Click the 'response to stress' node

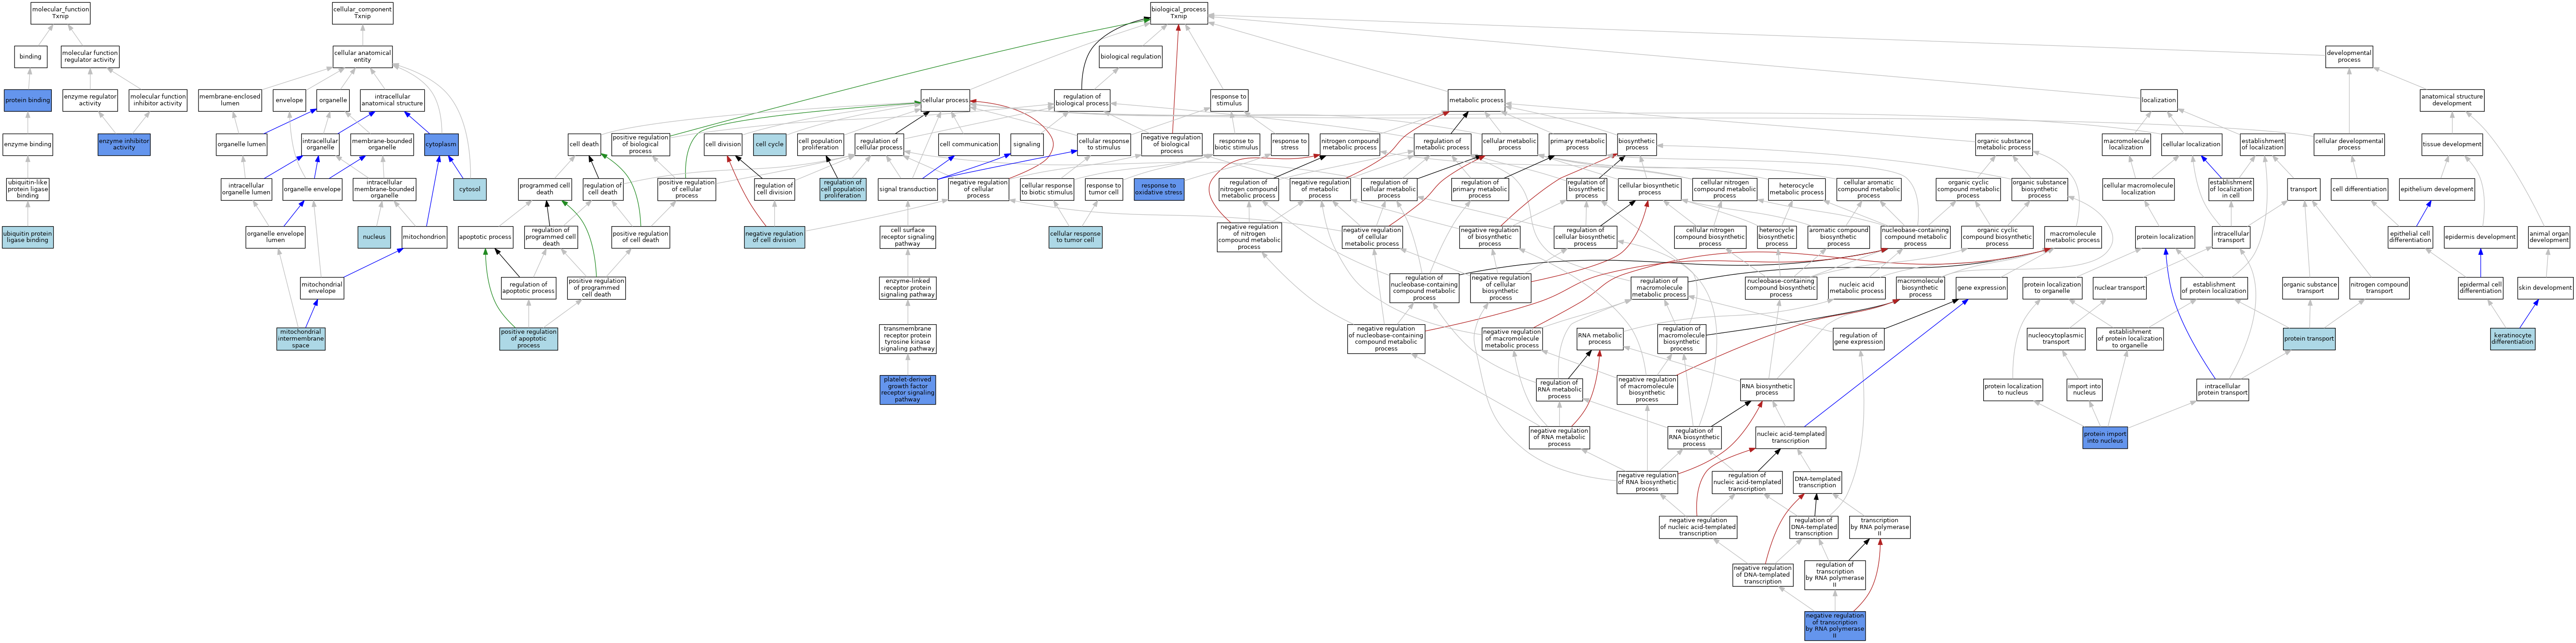[1289, 144]
